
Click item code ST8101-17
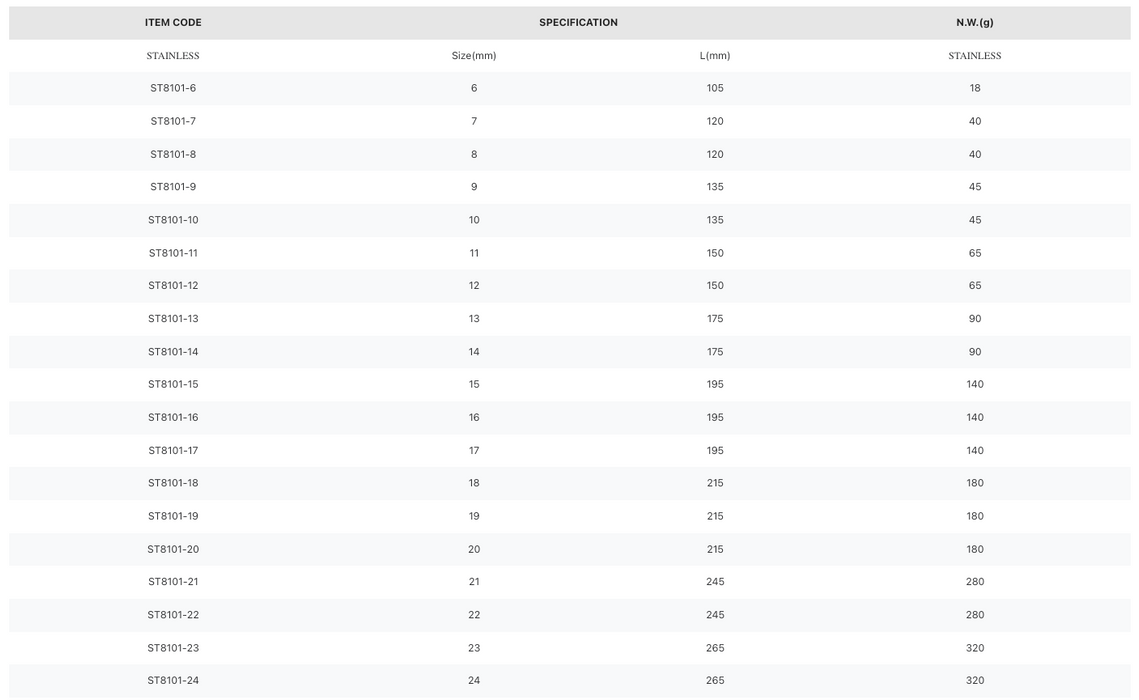173,450
